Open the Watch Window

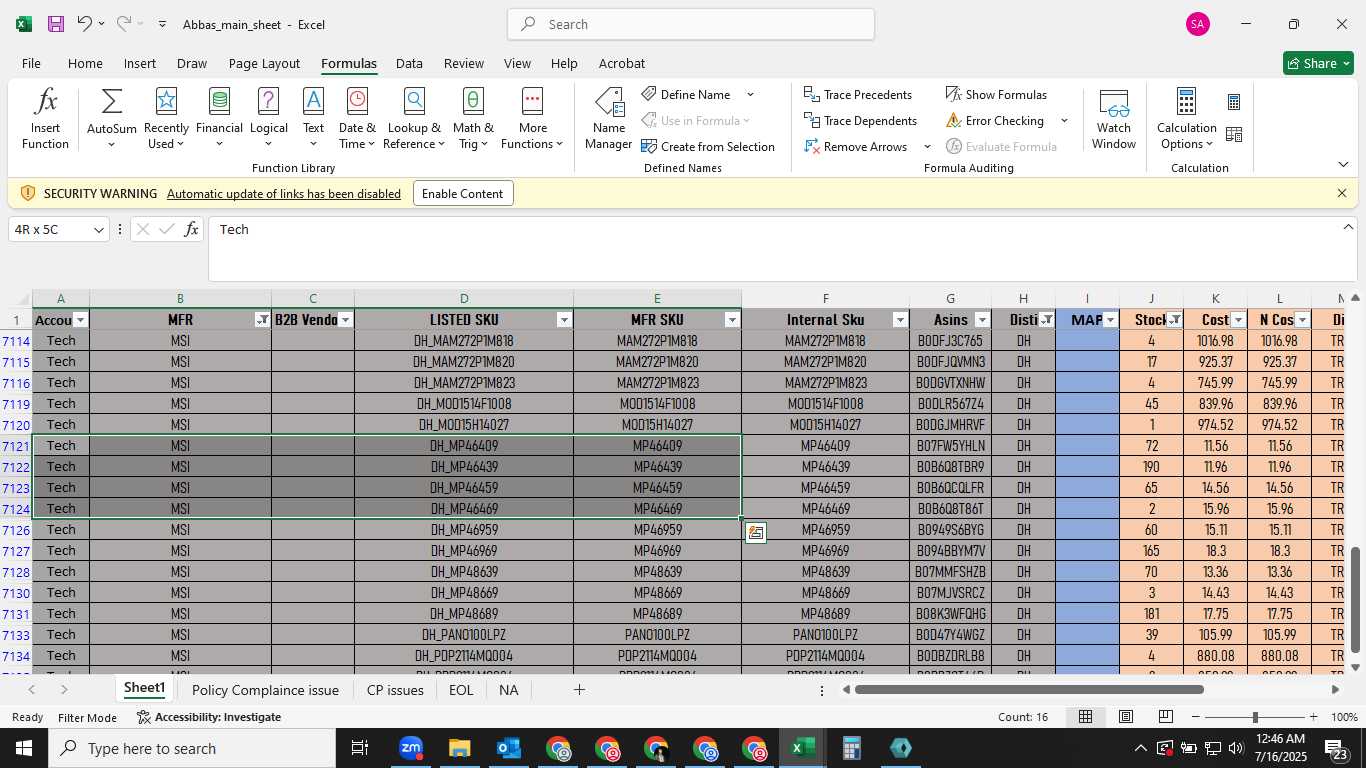click(1113, 118)
